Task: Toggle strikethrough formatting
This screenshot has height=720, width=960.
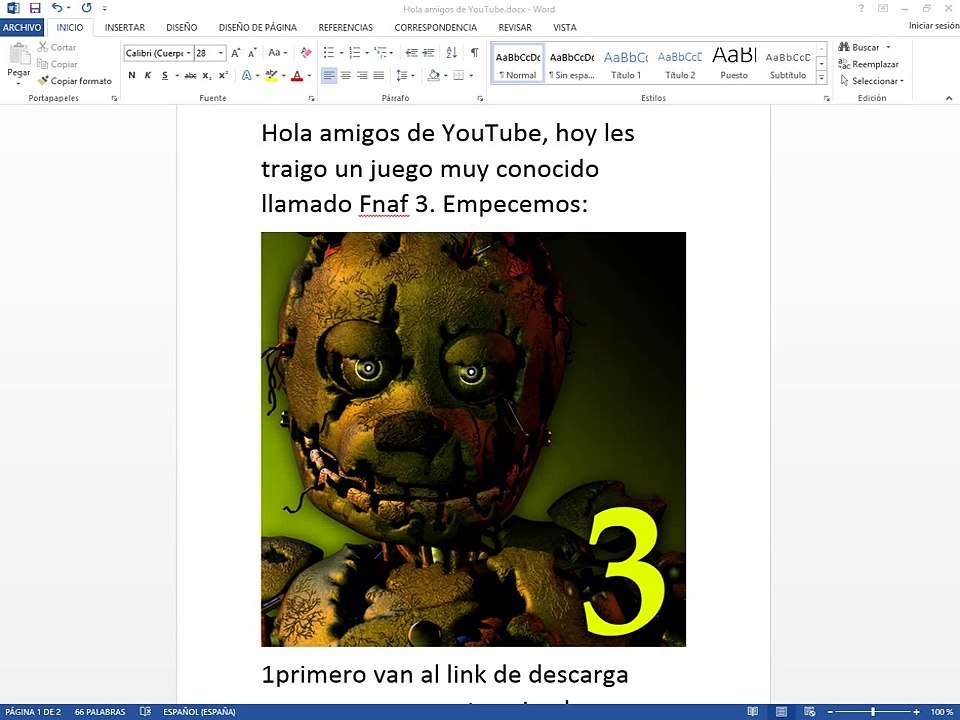Action: pos(190,75)
